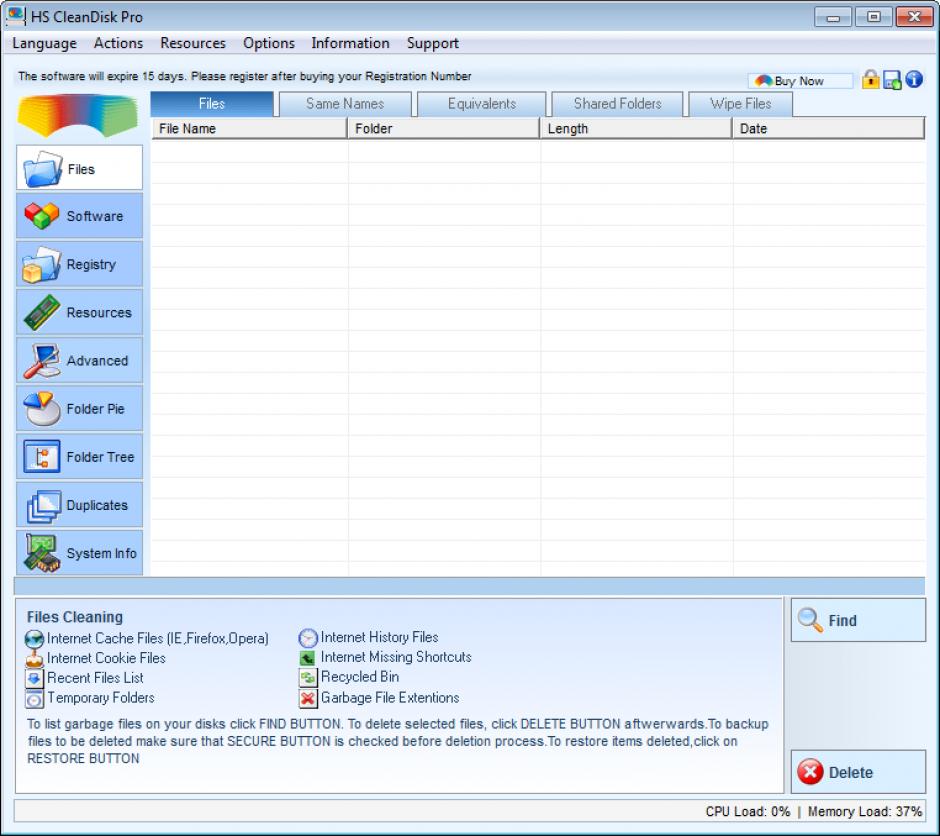Switch to the Wipe Files tab
The width and height of the screenshot is (940, 836).
coord(741,104)
